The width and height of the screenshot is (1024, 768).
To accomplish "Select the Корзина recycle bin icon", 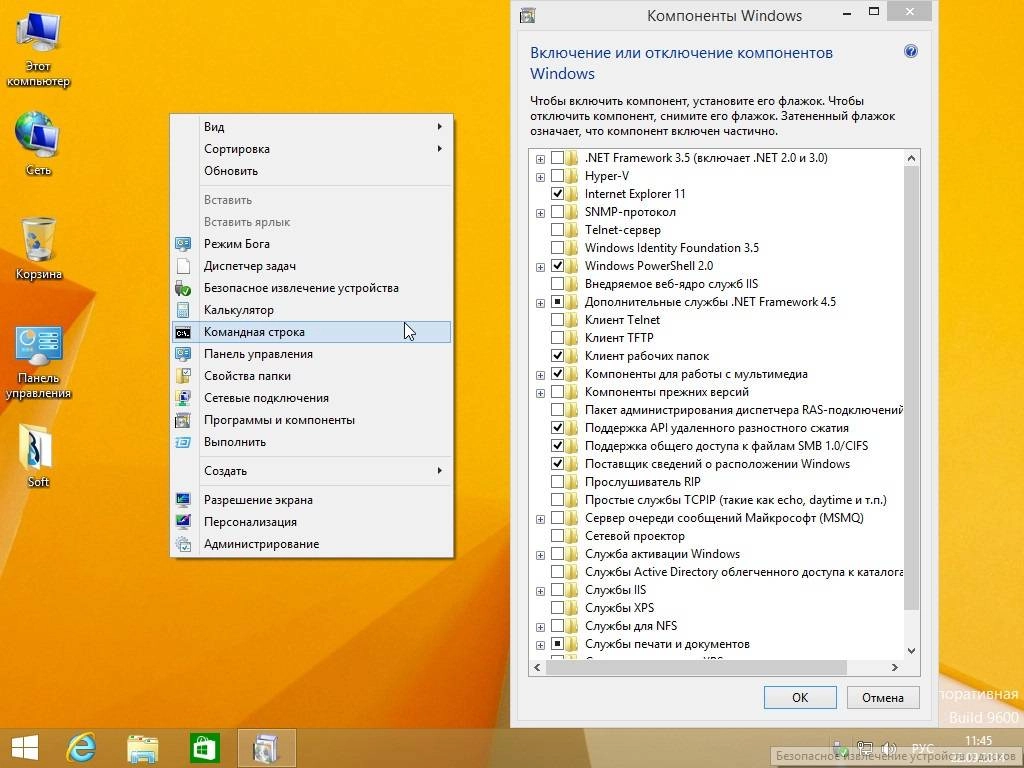I will (38, 248).
